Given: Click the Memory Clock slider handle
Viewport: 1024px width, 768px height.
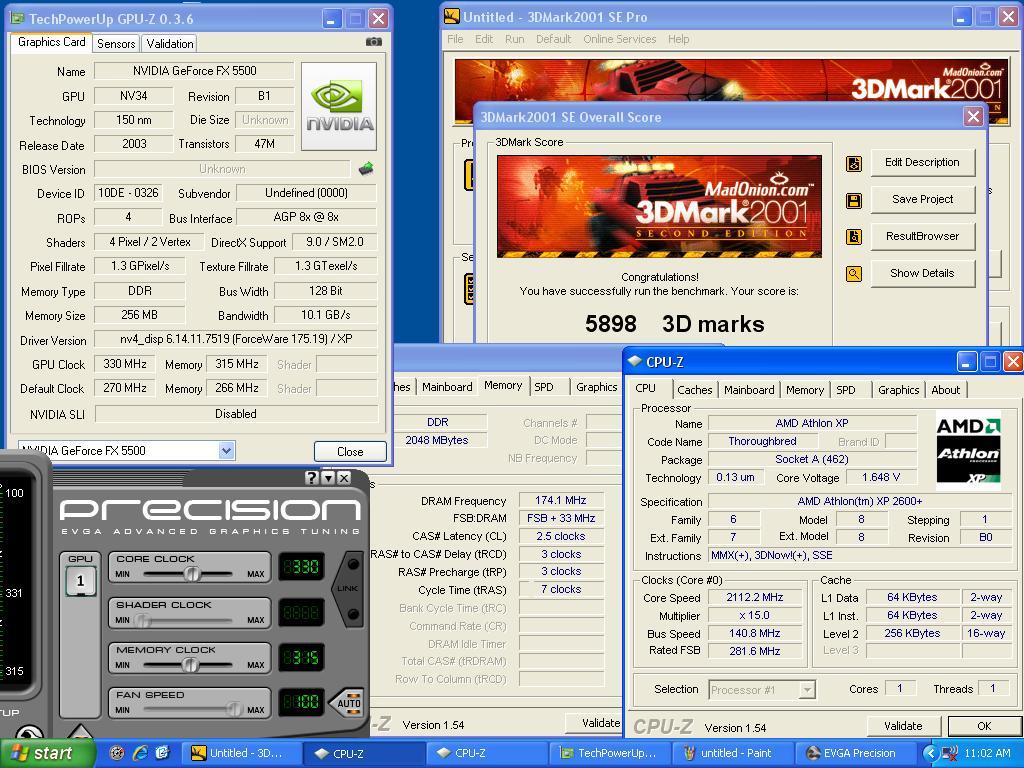Looking at the screenshot, I should click(x=190, y=665).
